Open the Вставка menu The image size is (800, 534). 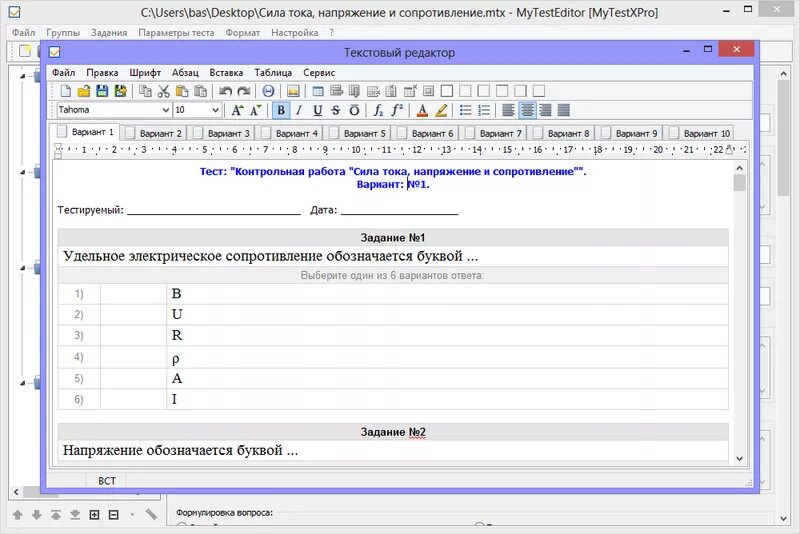(226, 72)
